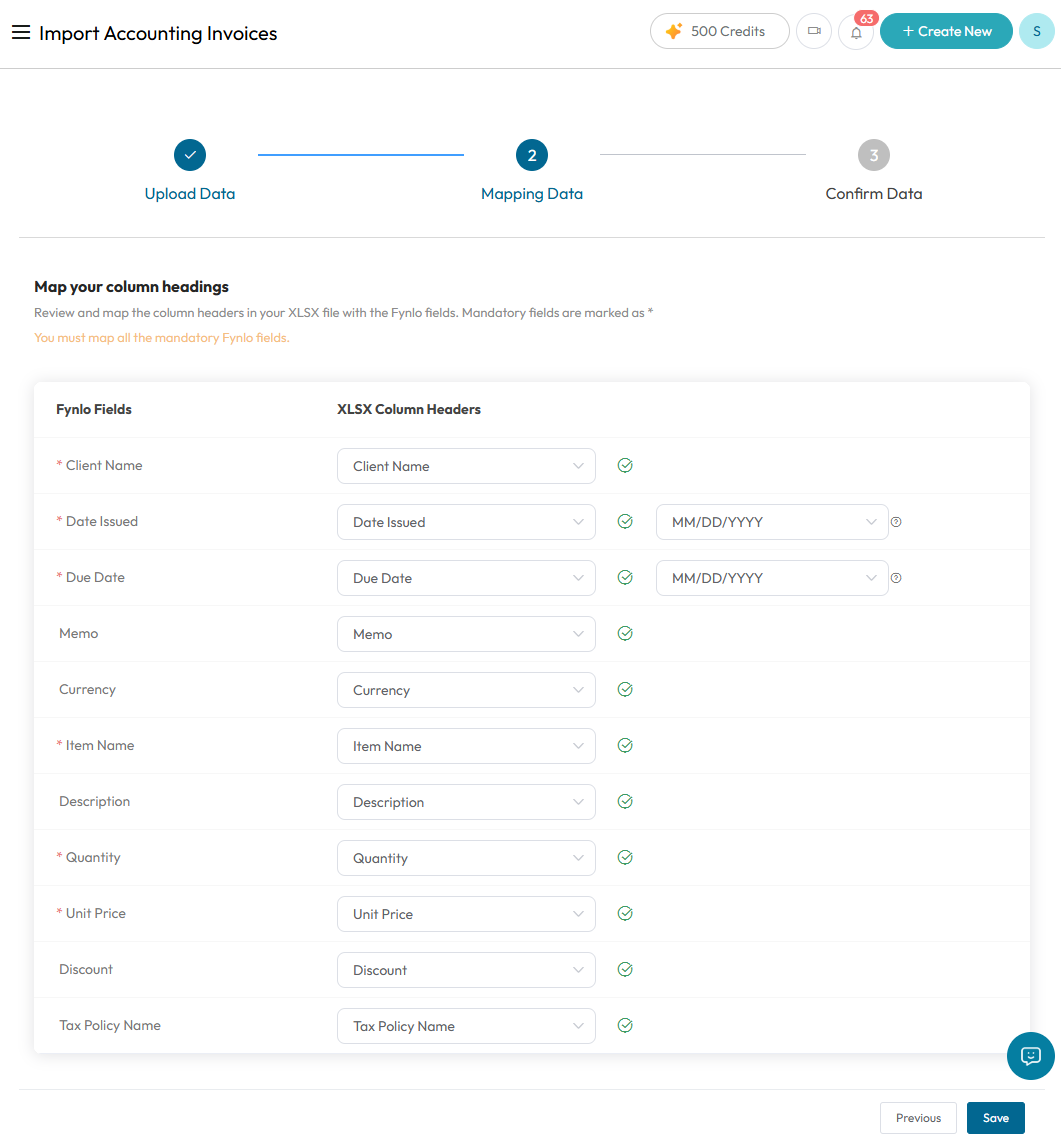Click the help icon beside Due Date format
Screen dimensions: 1061x1144
896,578
